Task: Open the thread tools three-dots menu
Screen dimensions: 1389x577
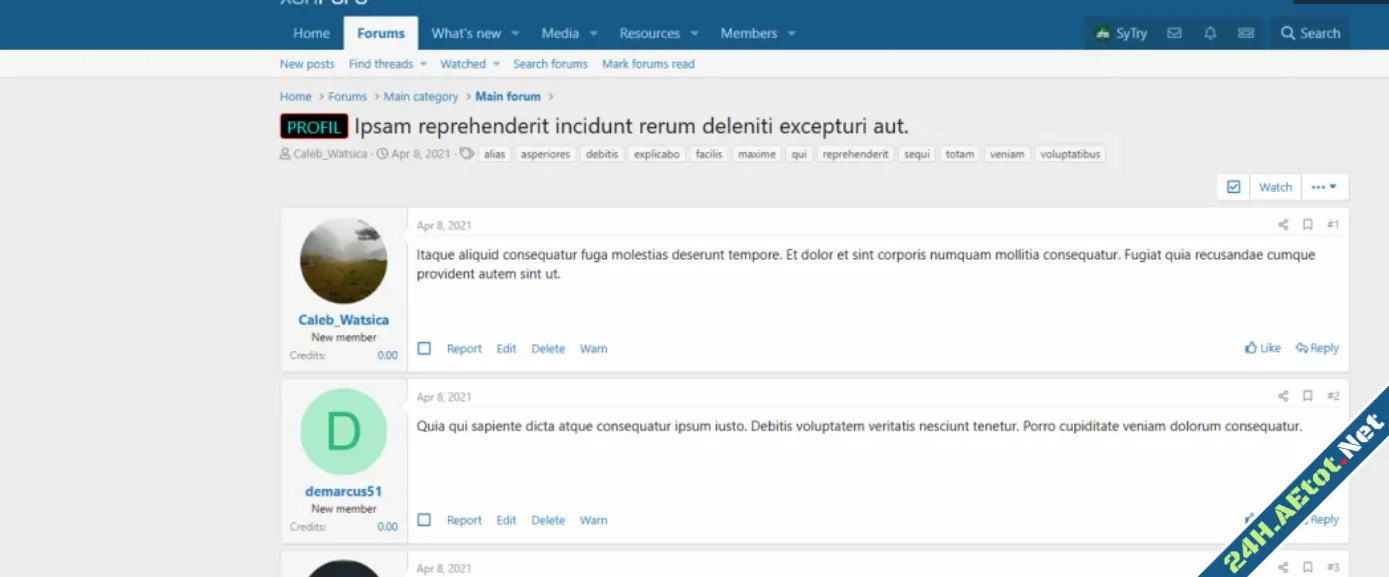Action: [1324, 187]
